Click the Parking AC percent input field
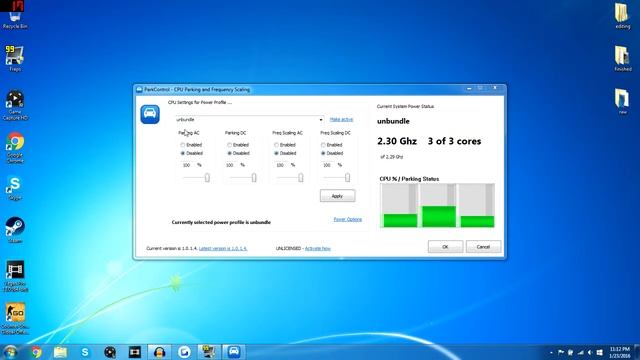The width and height of the screenshot is (640, 360). (x=187, y=165)
